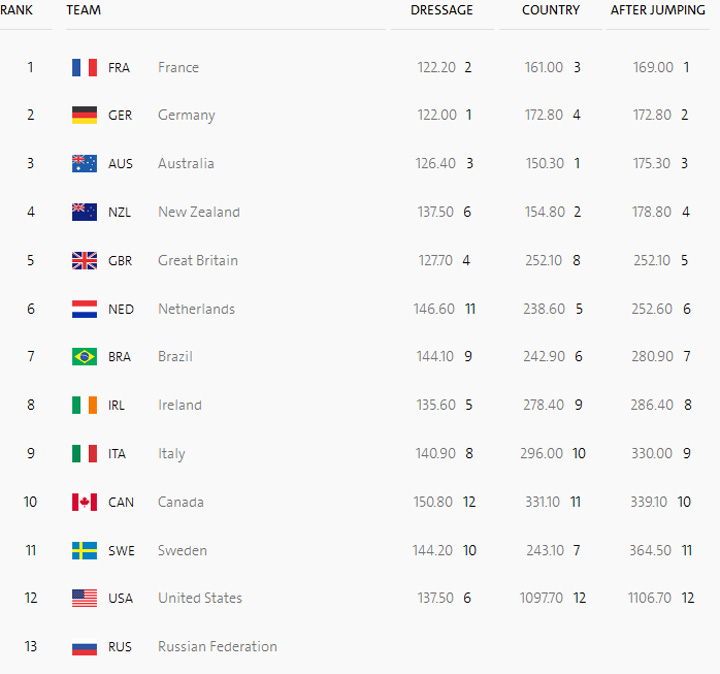Click the Russian Federation flag icon
The image size is (720, 674).
(84, 647)
